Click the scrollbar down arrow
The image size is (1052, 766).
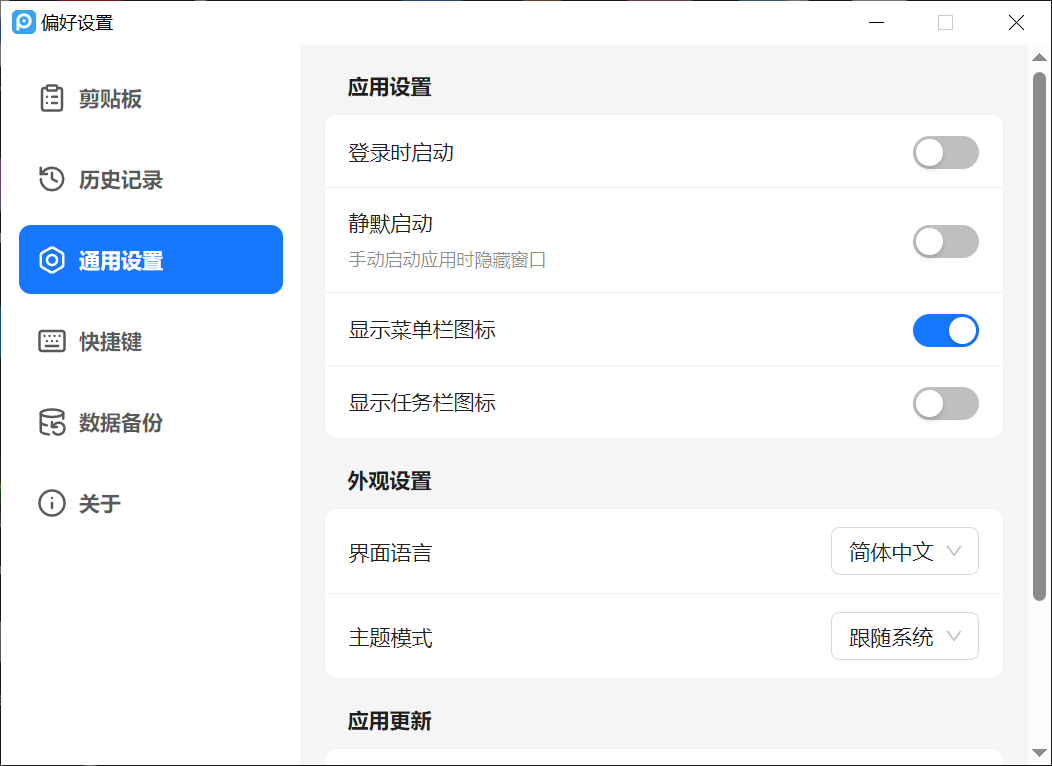[1039, 753]
